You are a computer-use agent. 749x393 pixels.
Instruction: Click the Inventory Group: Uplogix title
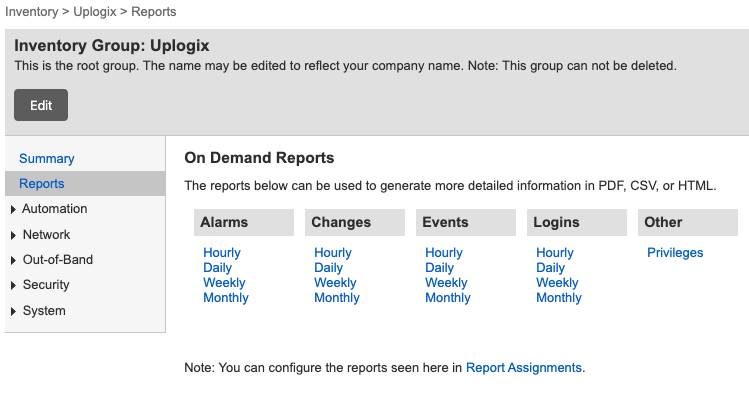[x=112, y=45]
